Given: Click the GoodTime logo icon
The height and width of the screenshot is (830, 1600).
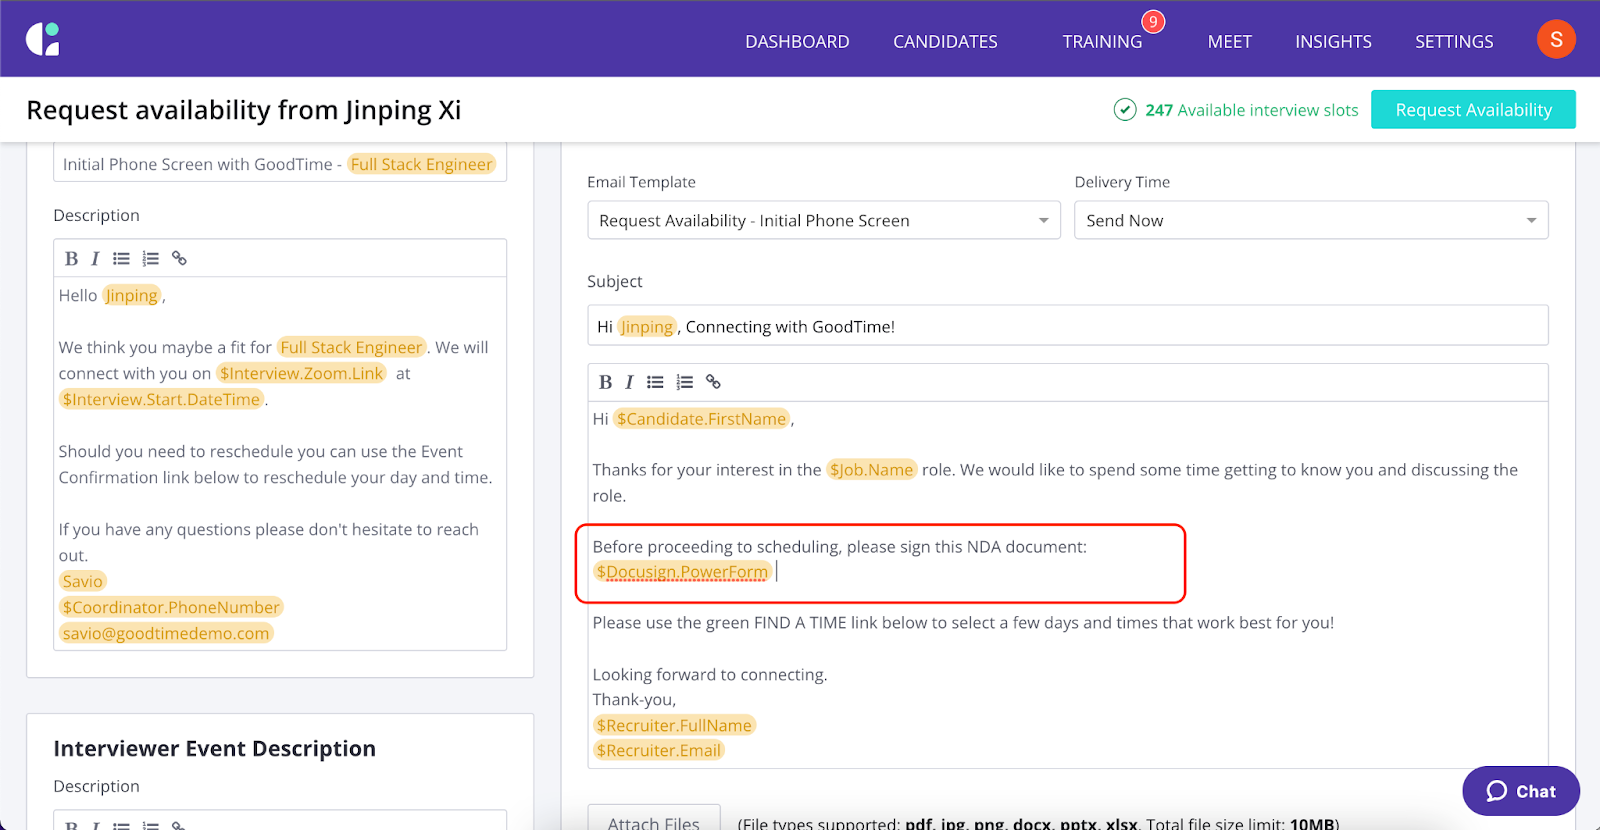Looking at the screenshot, I should coord(43,39).
